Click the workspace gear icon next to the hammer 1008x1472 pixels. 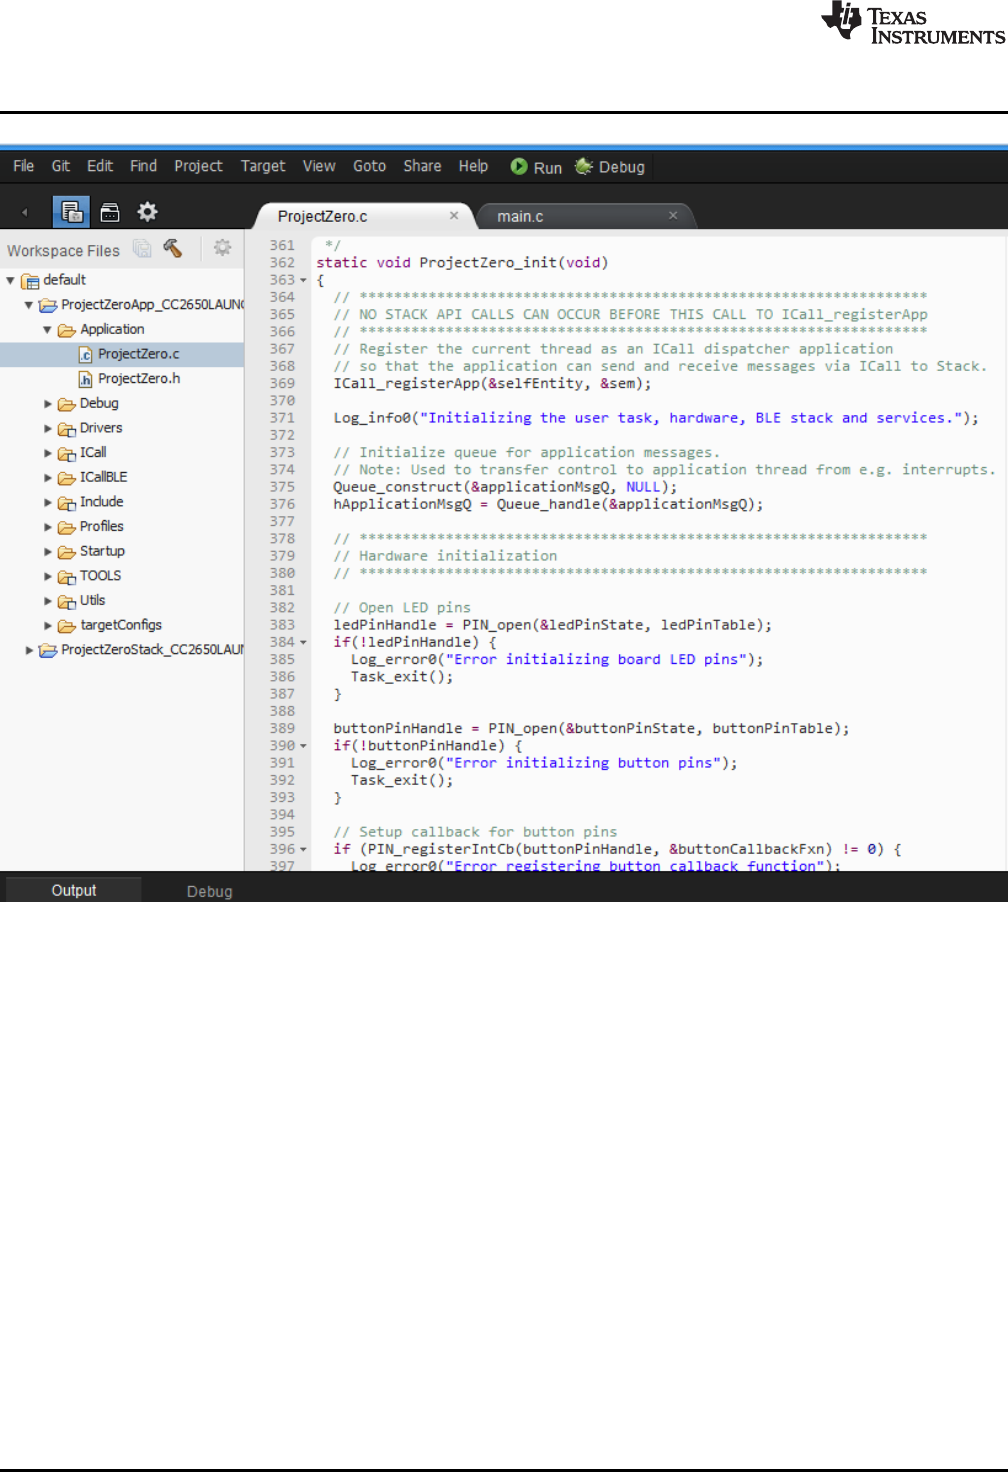(x=222, y=248)
